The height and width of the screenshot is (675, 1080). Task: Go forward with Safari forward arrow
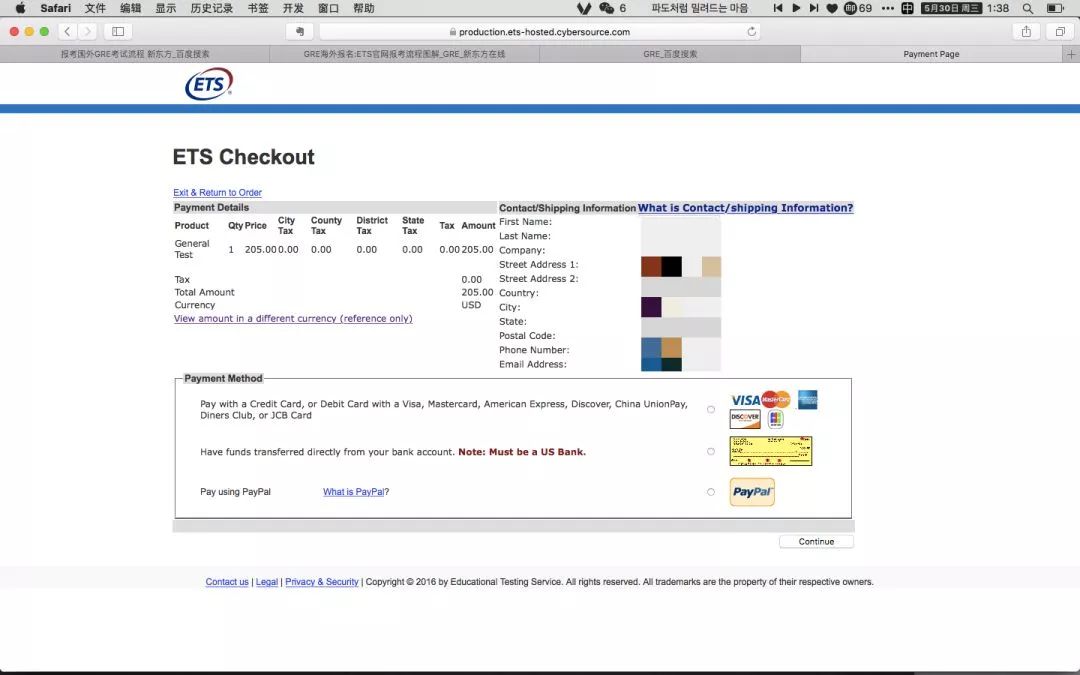coord(87,32)
